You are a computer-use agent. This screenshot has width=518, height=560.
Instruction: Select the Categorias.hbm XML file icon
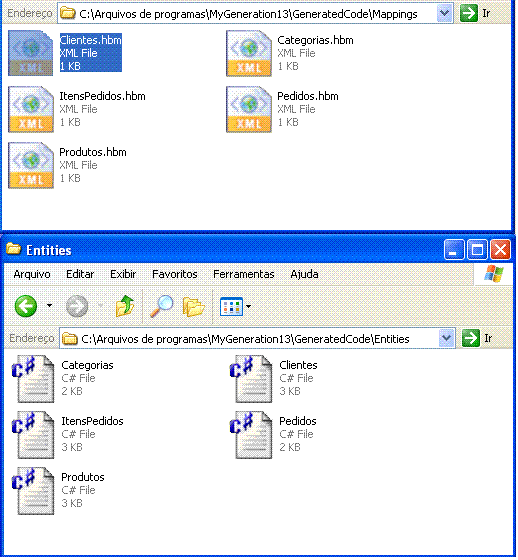point(249,54)
